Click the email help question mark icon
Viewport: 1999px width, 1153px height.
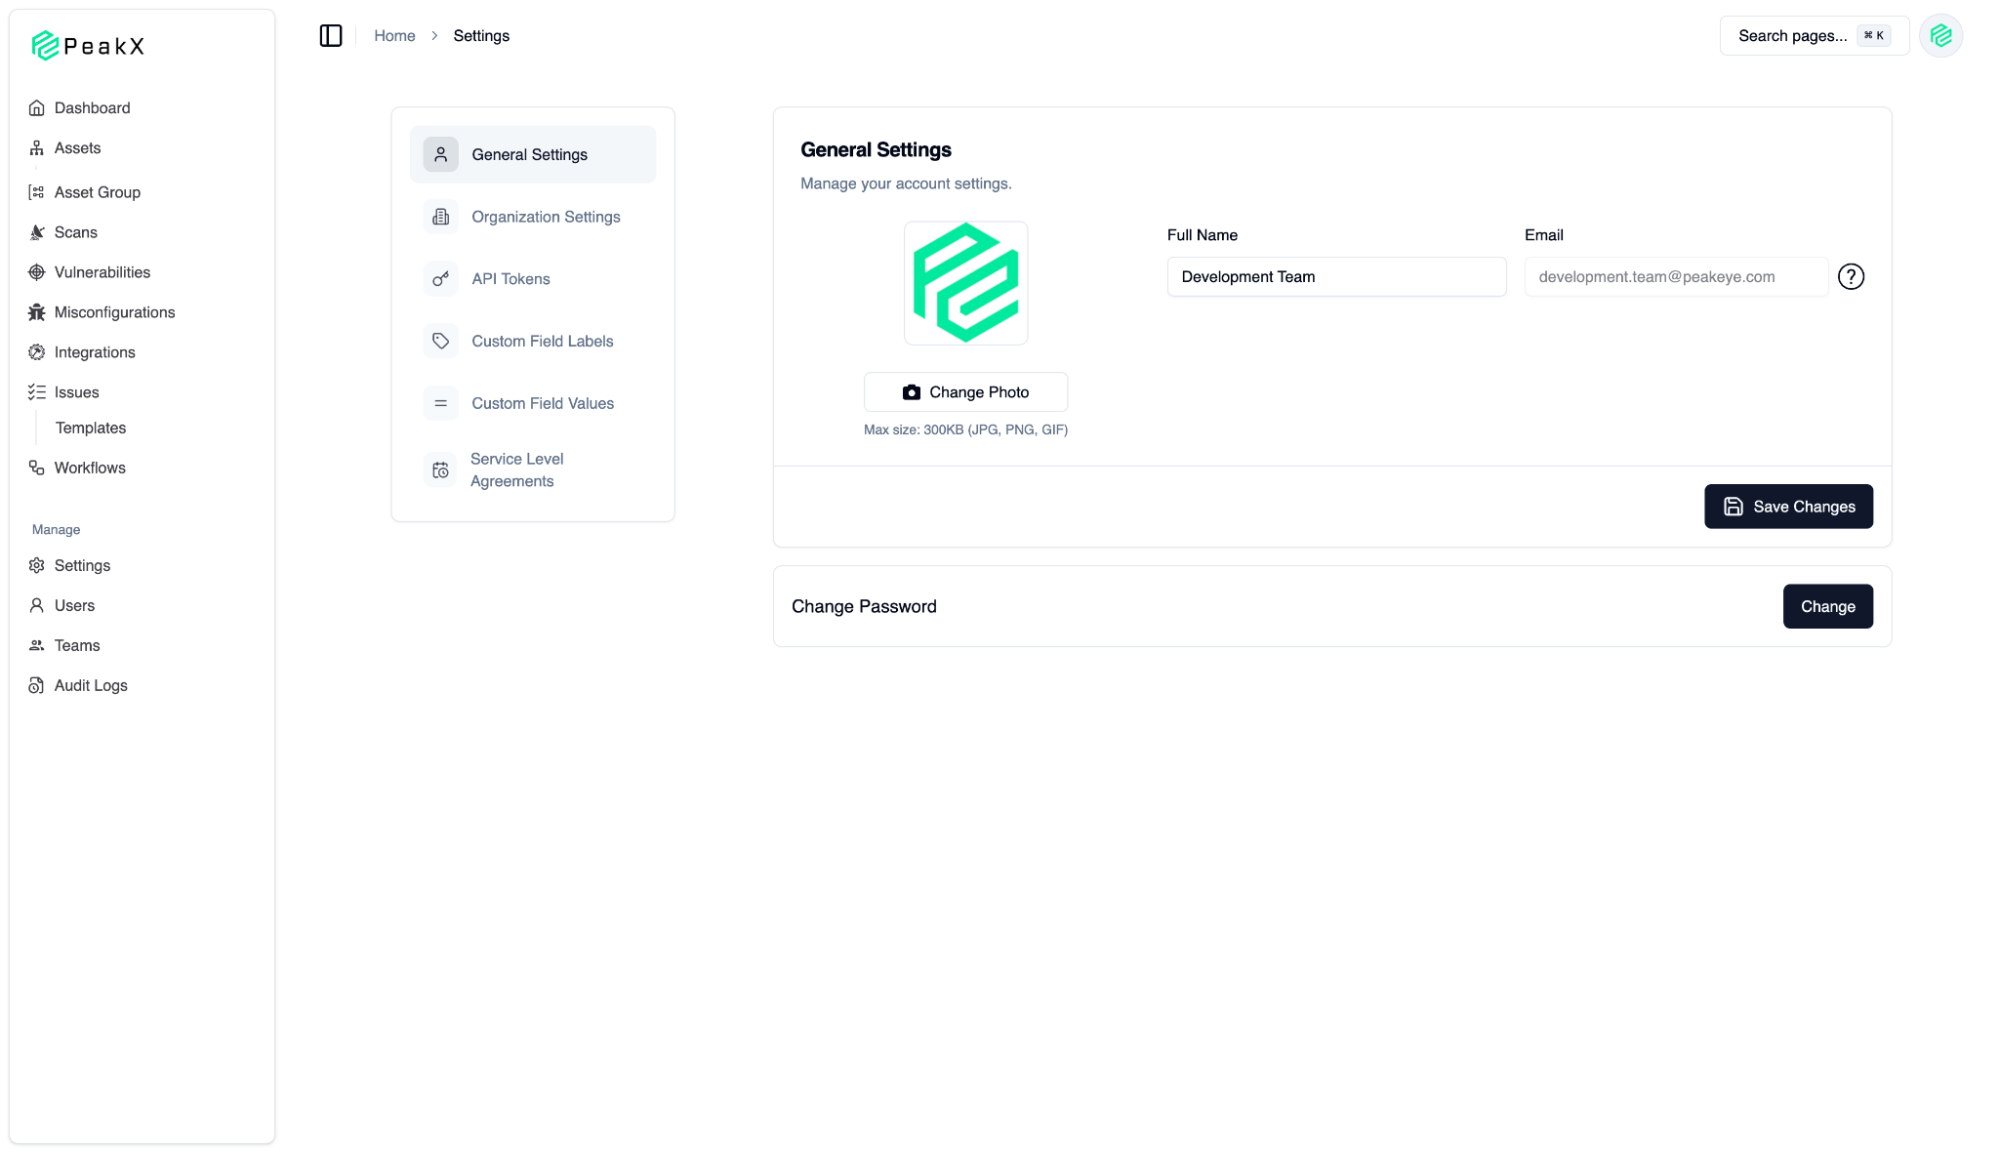[1850, 277]
